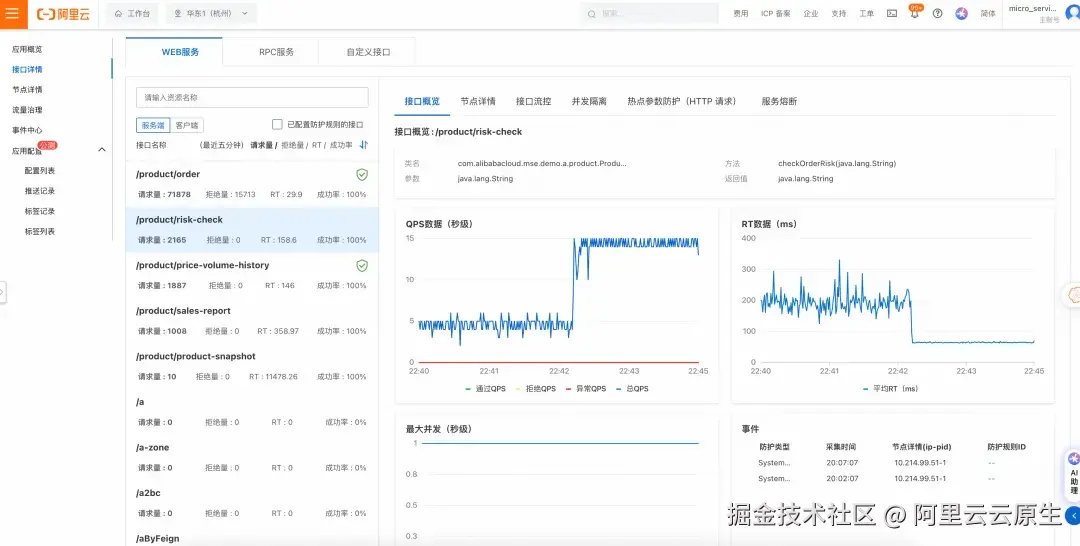1080x546 pixels.
Task: Open the 并发隔离 tab
Action: [589, 101]
